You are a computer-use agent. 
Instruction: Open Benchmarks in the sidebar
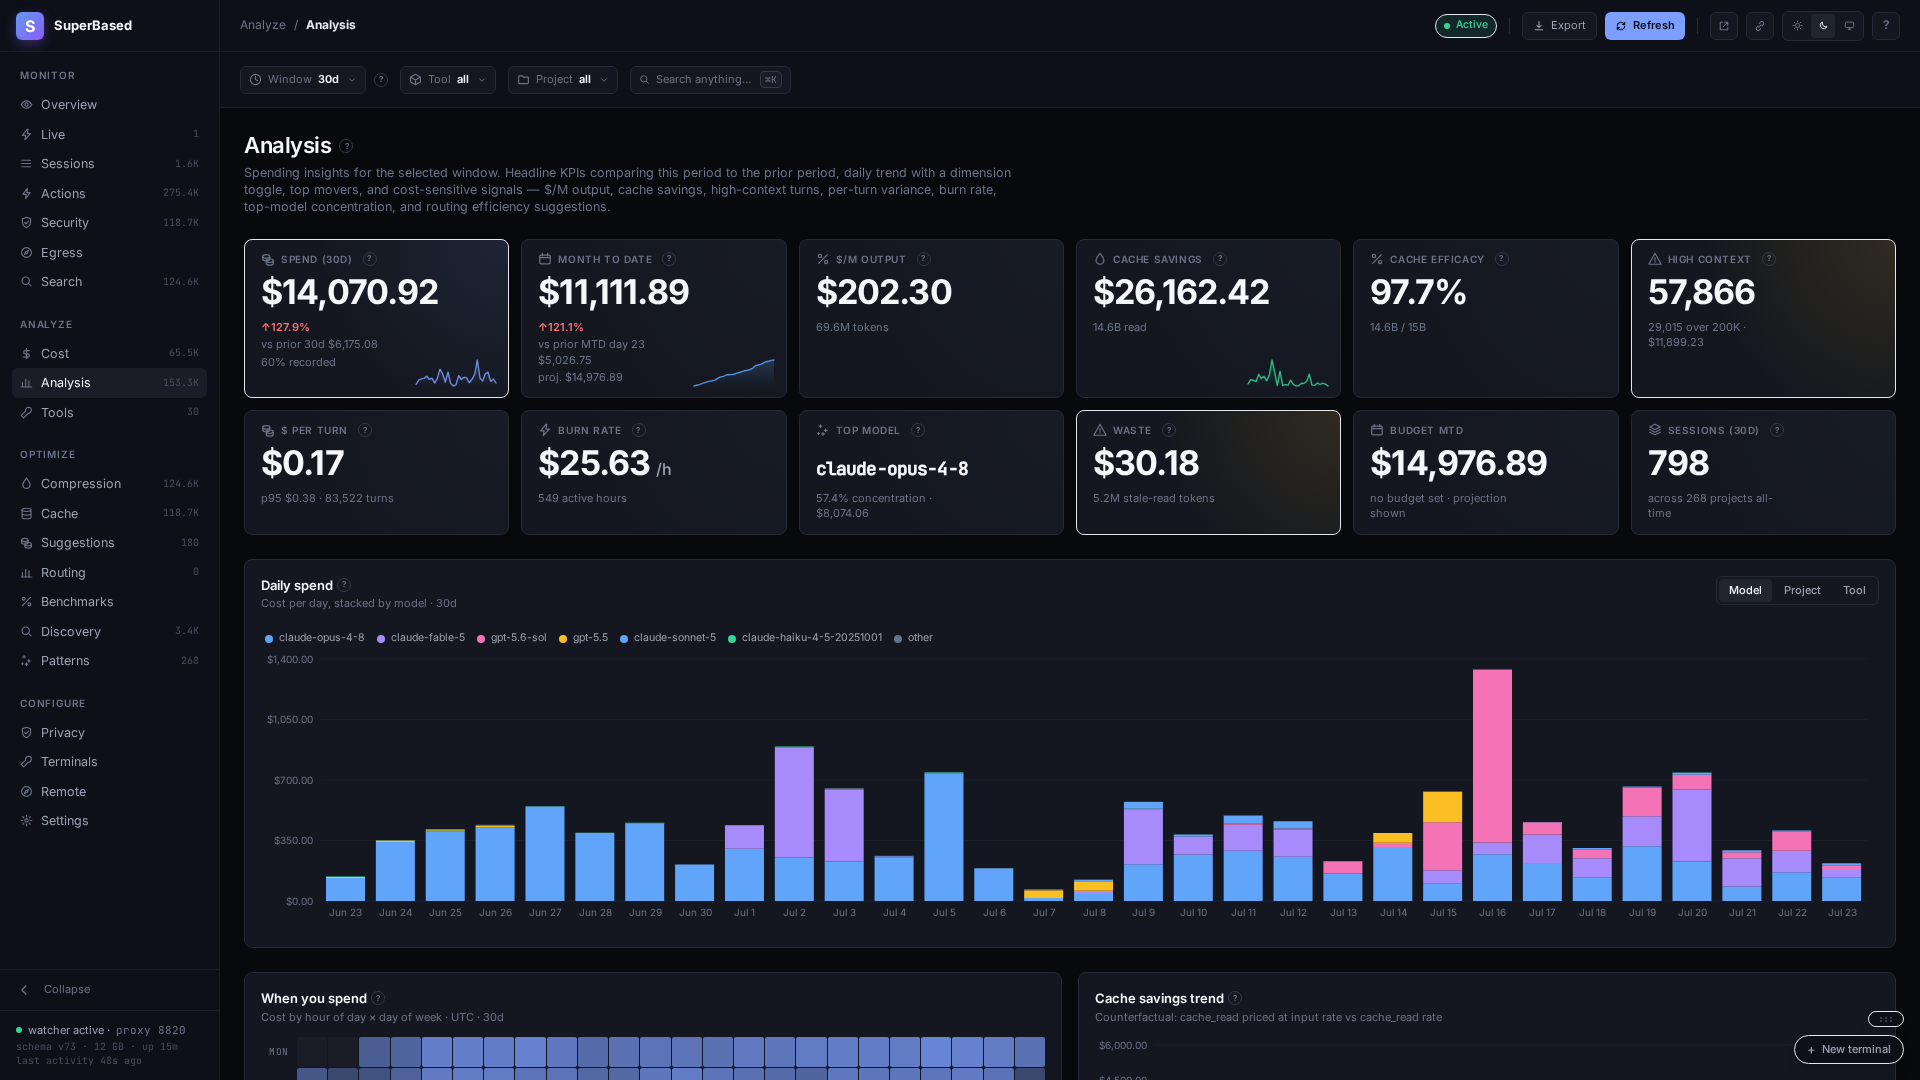click(109, 602)
